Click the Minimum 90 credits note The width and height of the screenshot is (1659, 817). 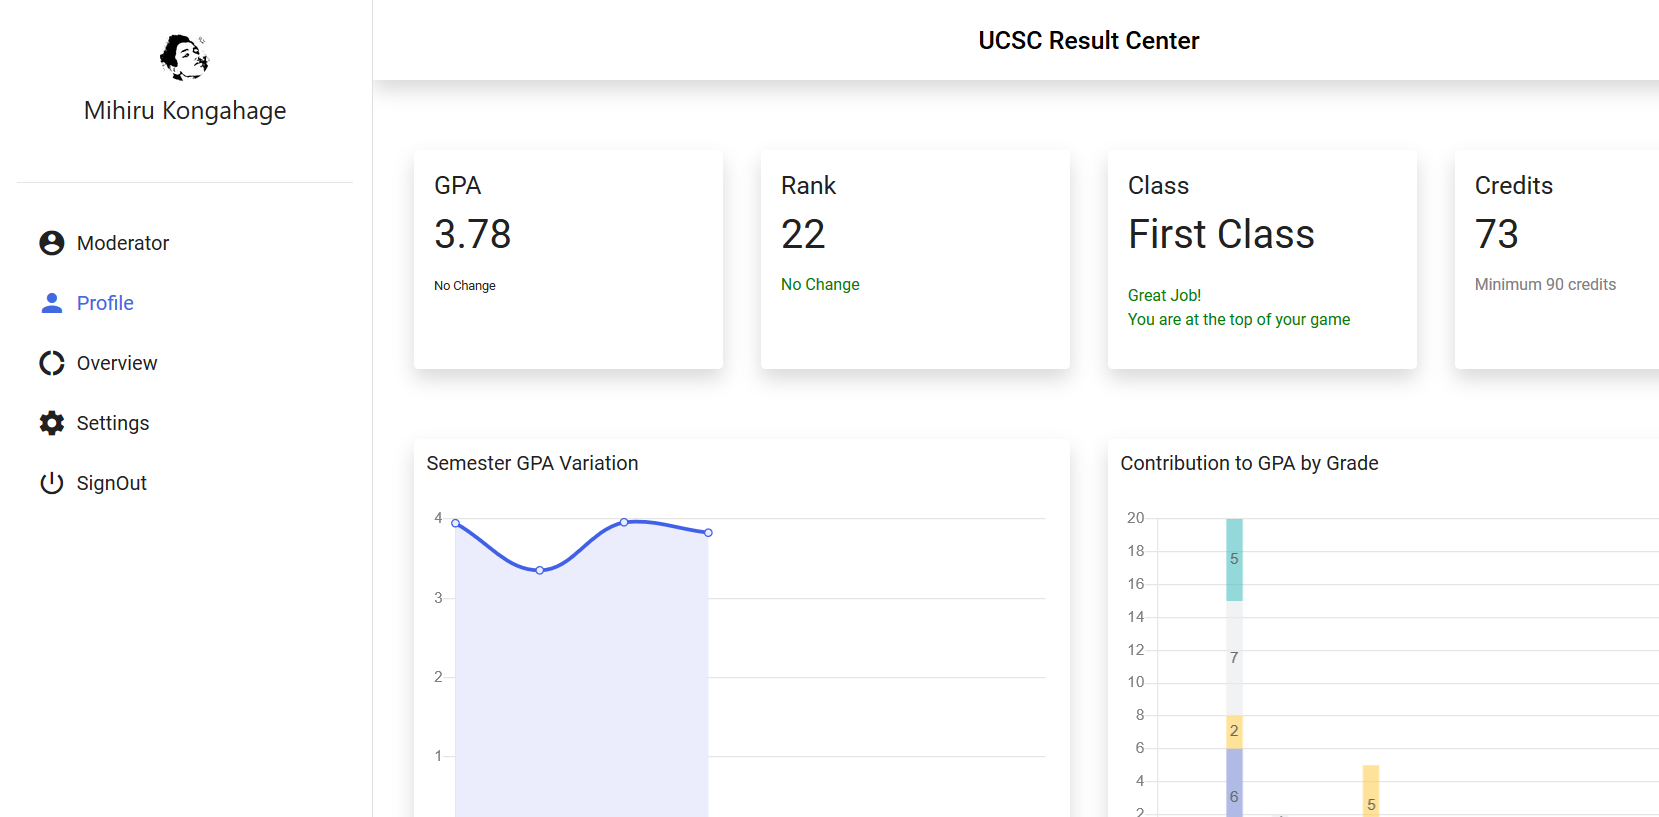[x=1545, y=285]
